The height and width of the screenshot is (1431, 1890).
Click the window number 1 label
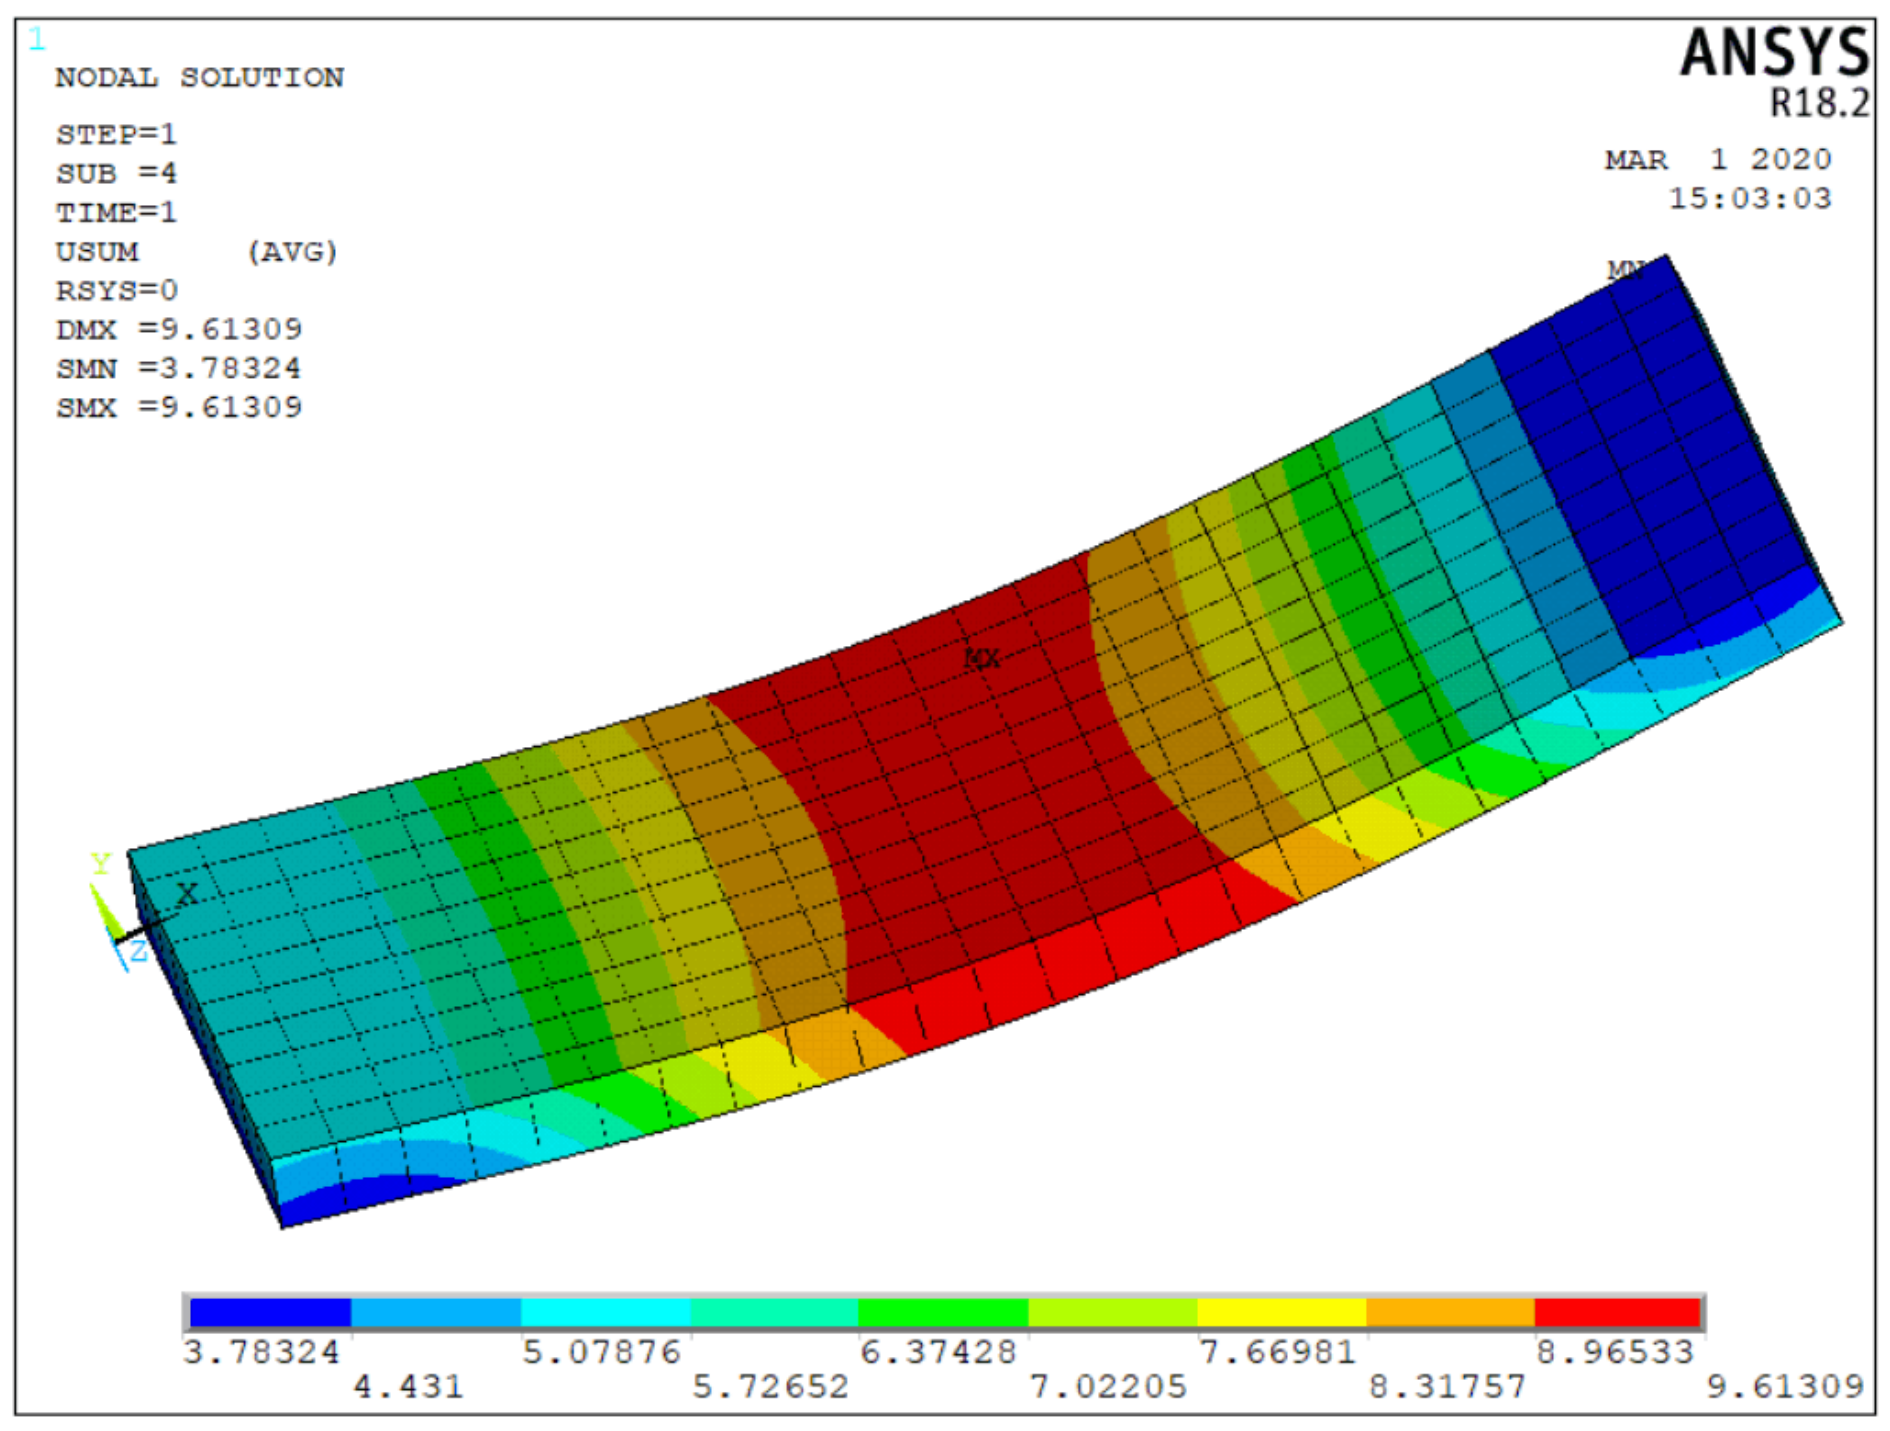tap(37, 40)
